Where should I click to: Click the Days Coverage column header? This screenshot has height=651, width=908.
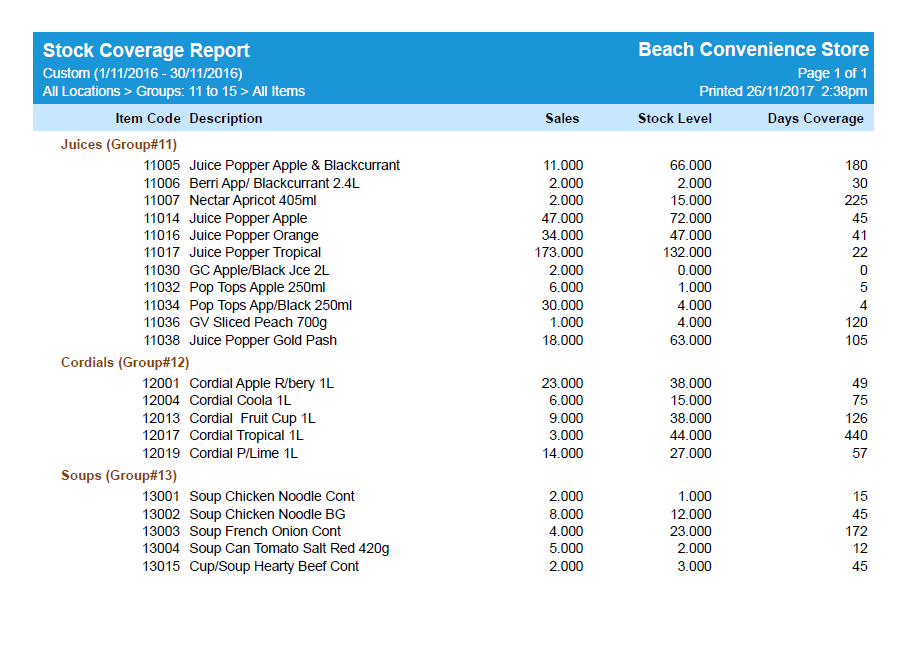click(x=815, y=118)
